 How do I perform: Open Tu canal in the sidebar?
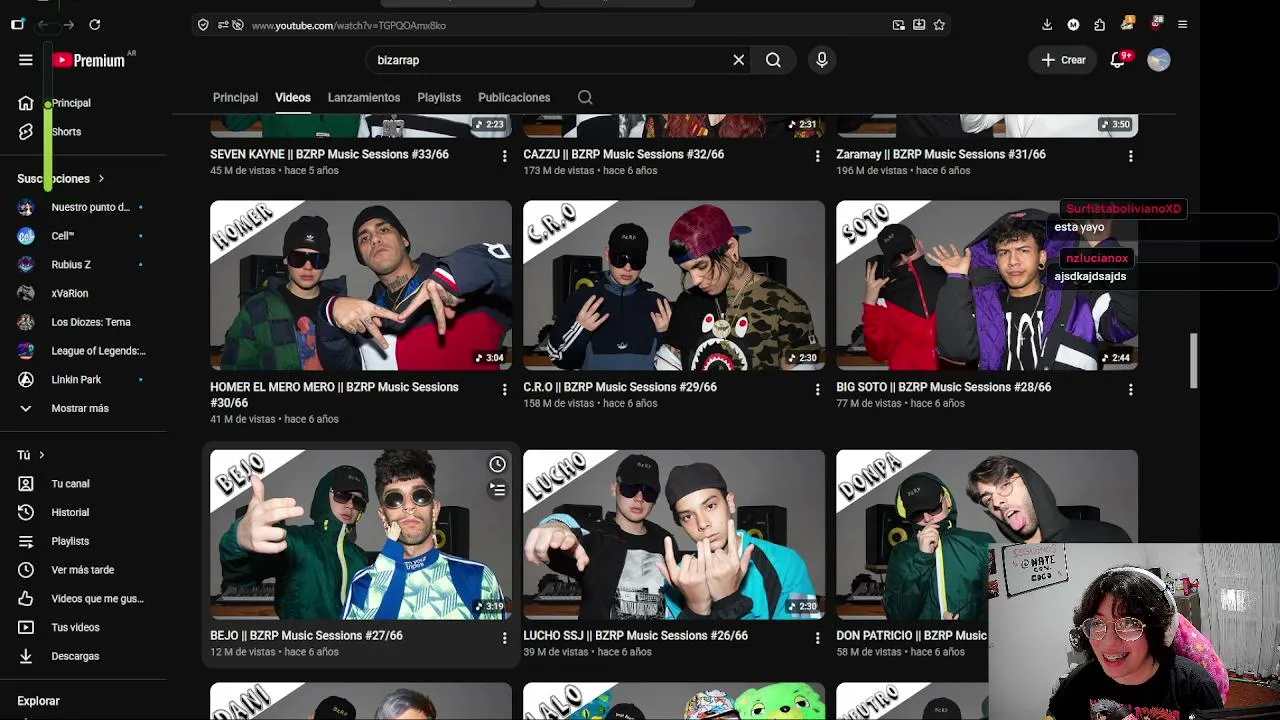coord(70,484)
